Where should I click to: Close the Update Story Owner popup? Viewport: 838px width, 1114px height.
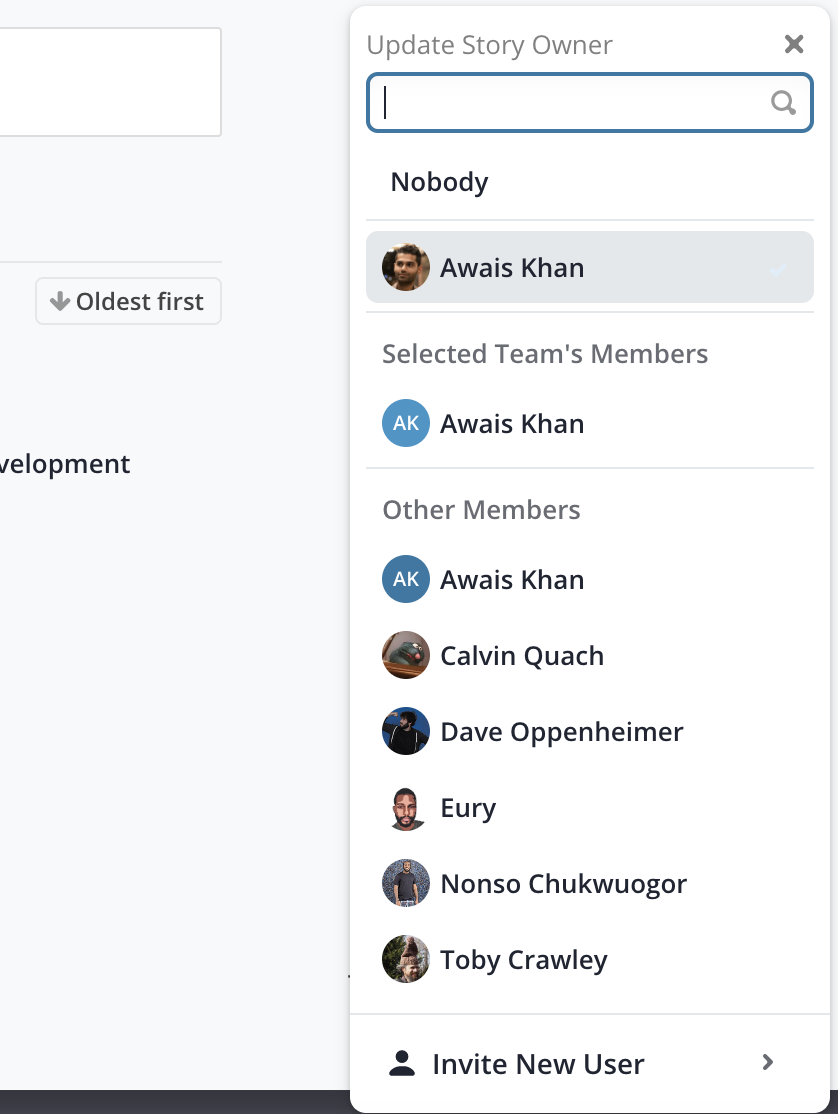pyautogui.click(x=794, y=44)
